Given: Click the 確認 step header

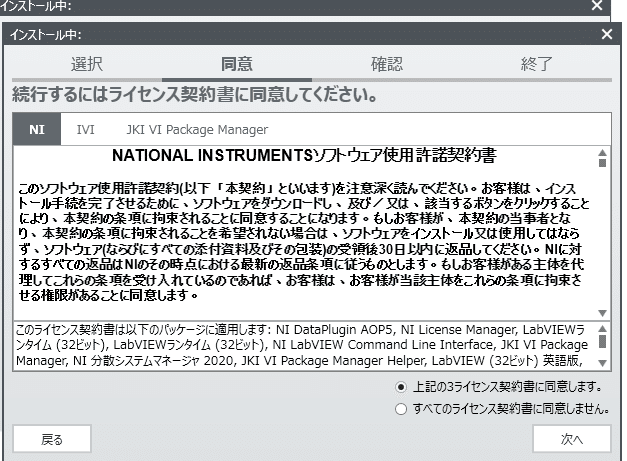Looking at the screenshot, I should click(x=387, y=64).
